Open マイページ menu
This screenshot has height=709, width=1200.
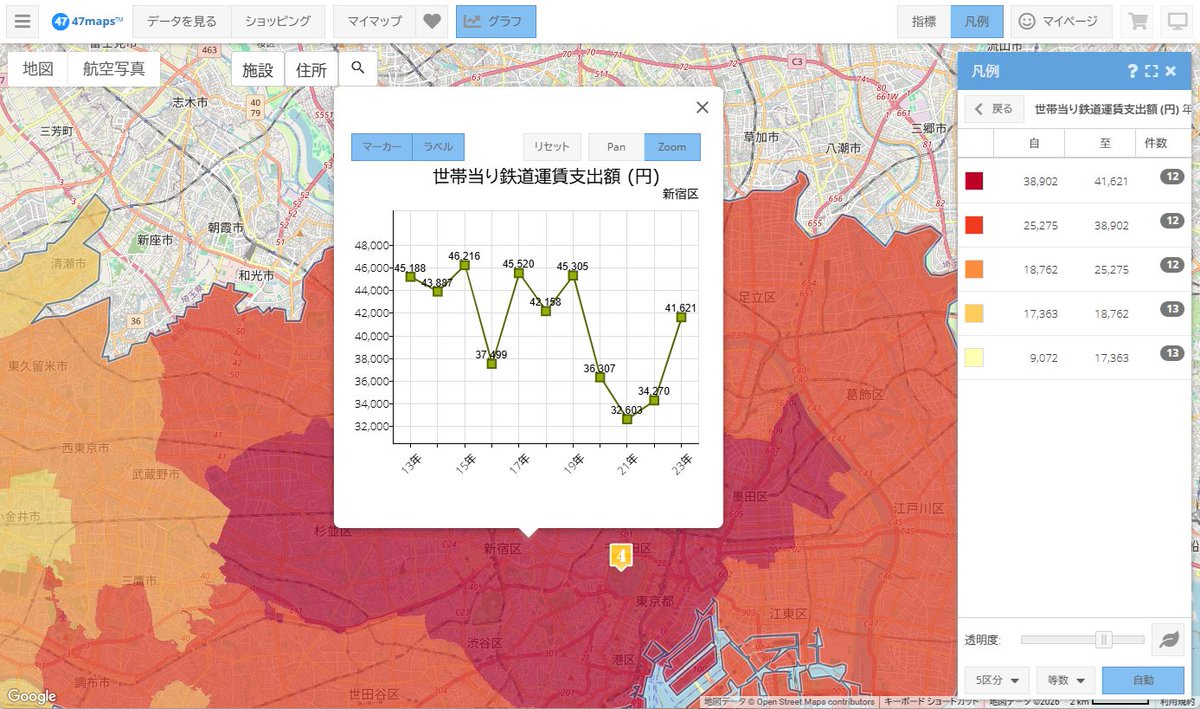click(1061, 21)
